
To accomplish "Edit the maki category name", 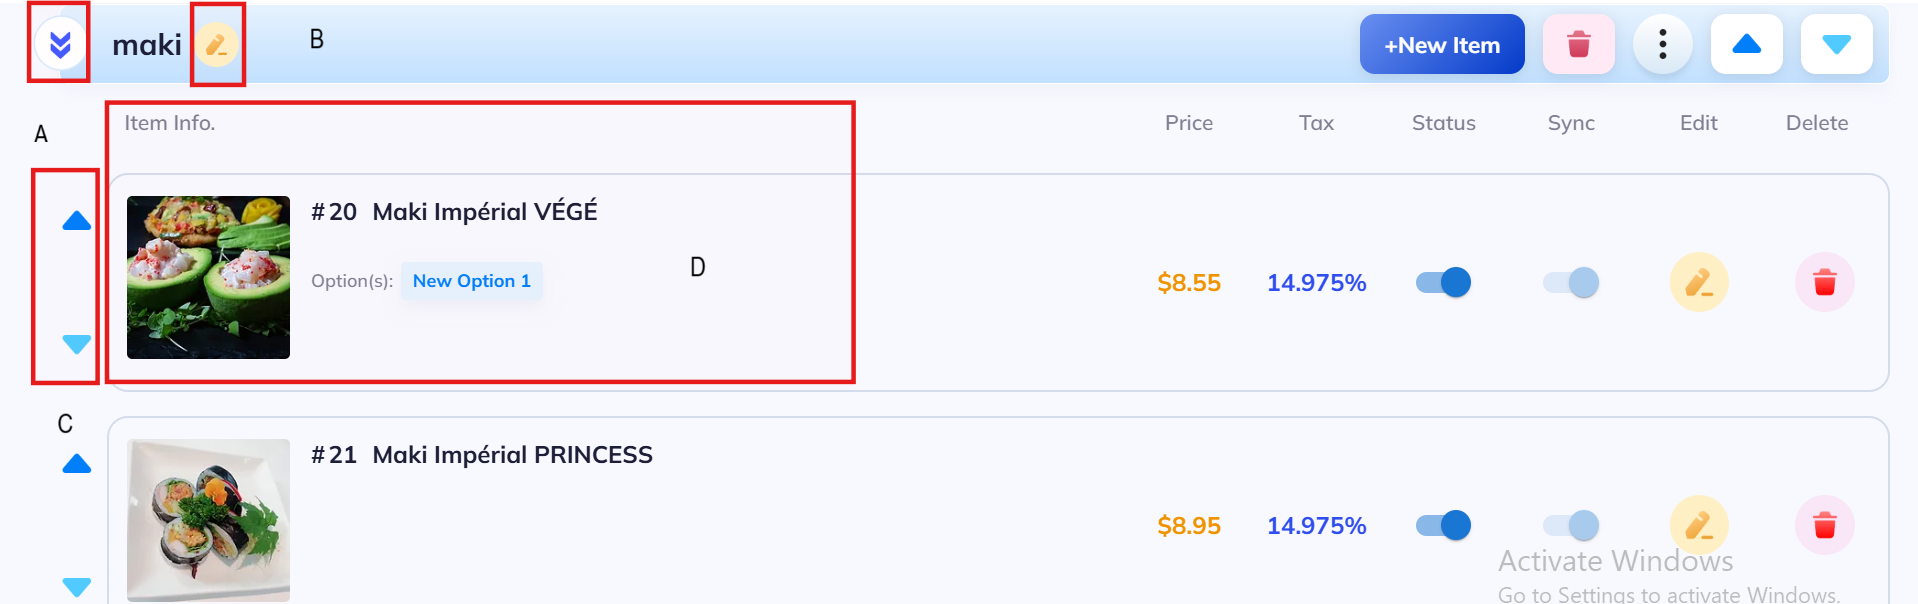I will (217, 45).
